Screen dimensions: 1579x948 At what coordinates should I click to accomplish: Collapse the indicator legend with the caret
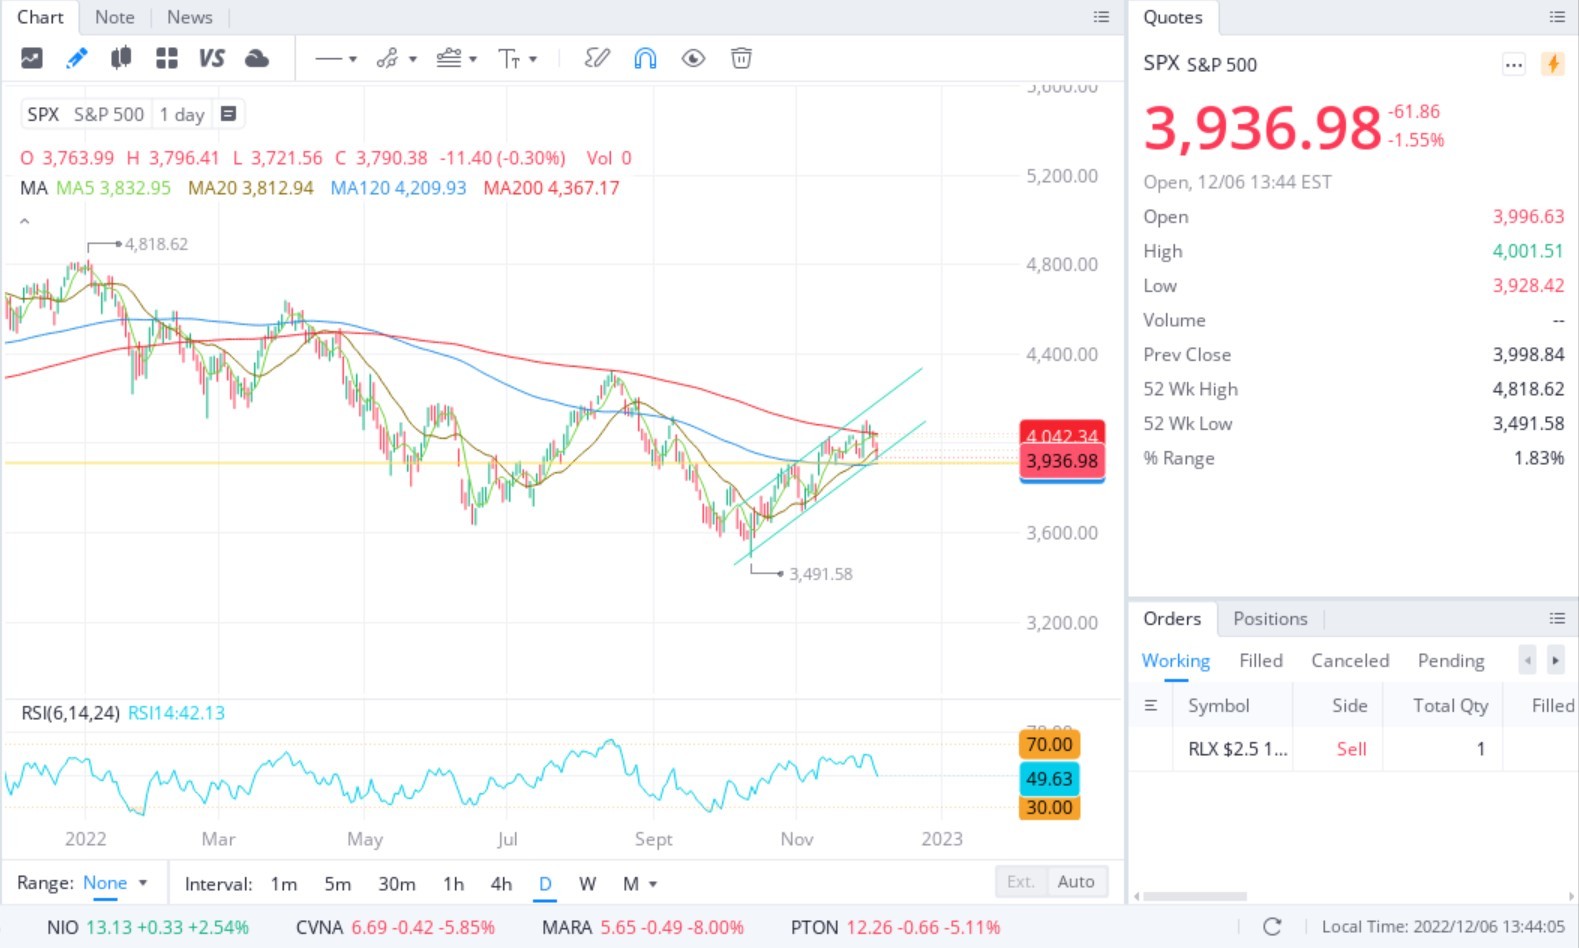pyautogui.click(x=24, y=221)
